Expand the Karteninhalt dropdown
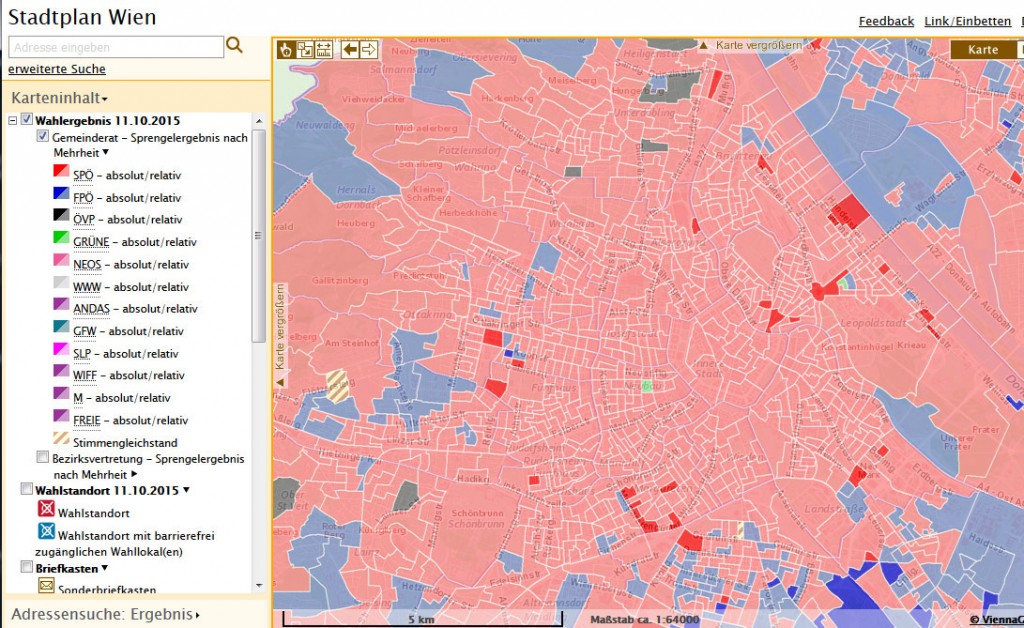 pos(59,98)
